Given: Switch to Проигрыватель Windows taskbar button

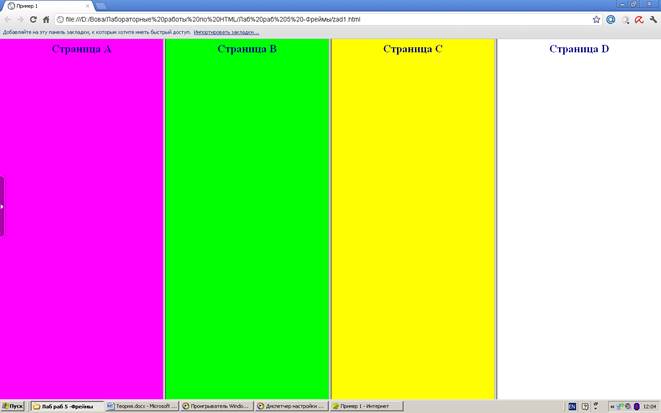Looking at the screenshot, I should [x=217, y=406].
